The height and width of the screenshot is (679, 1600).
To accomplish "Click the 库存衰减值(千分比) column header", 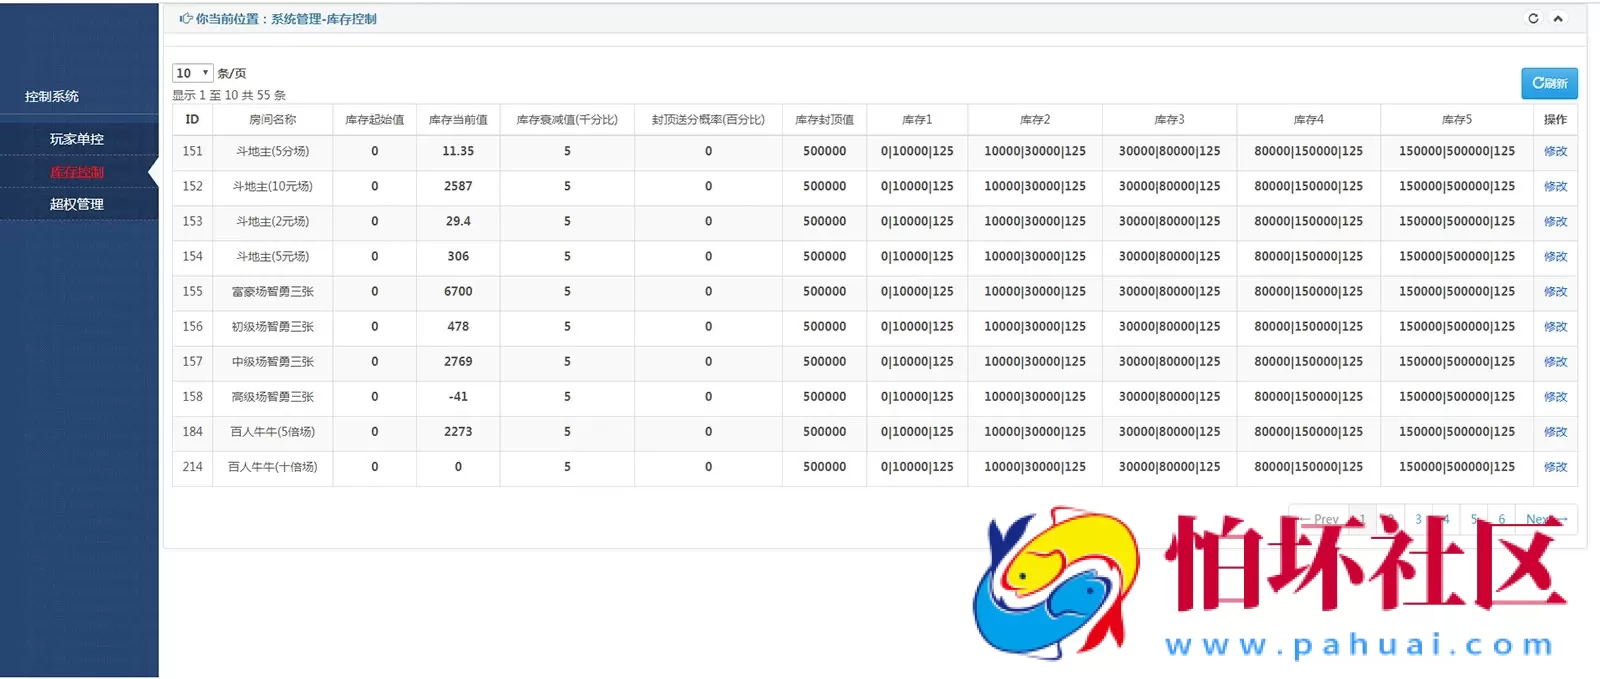I will pos(567,119).
